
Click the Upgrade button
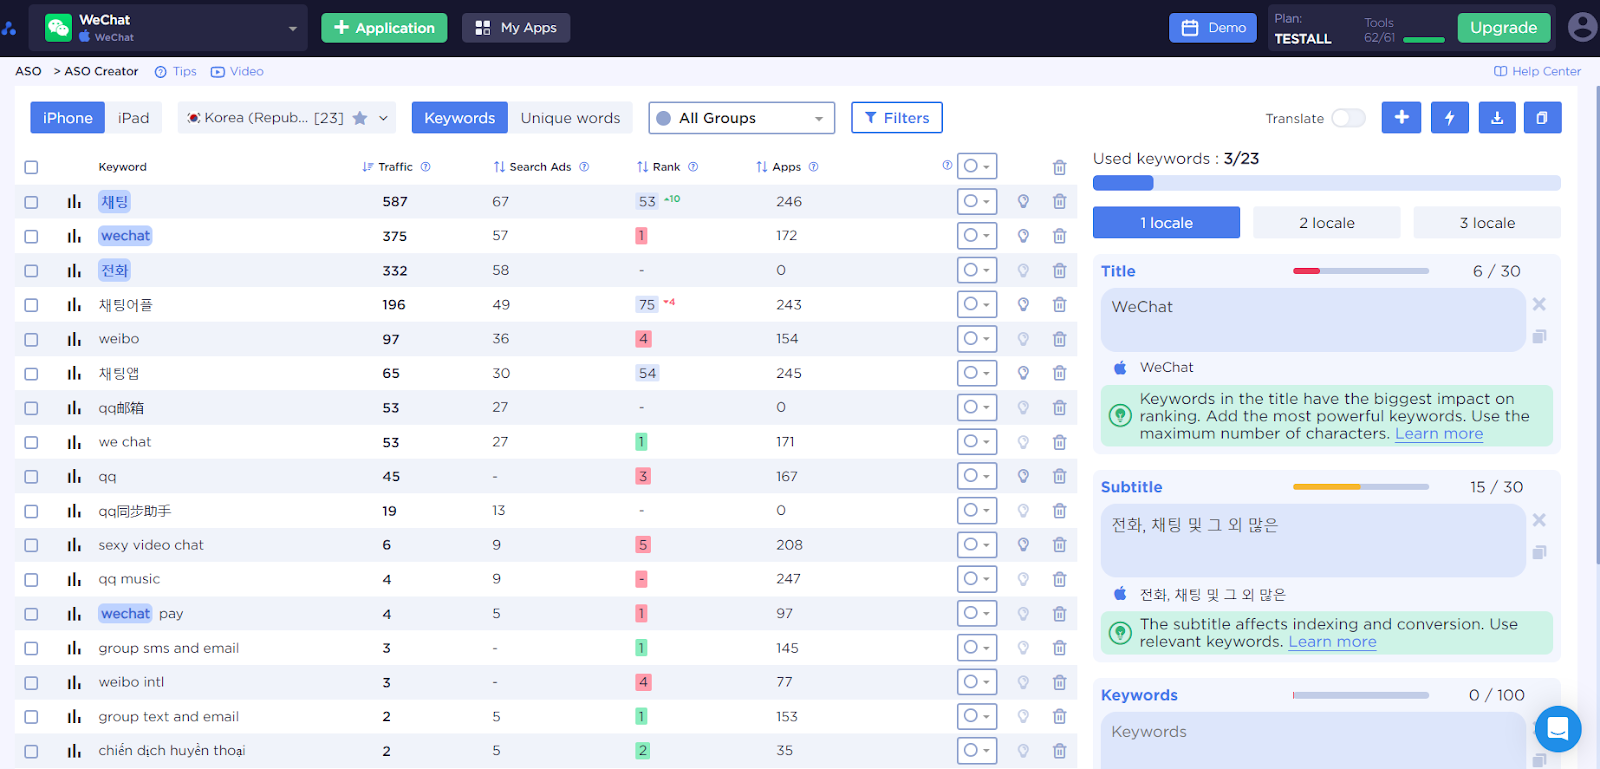1503,28
